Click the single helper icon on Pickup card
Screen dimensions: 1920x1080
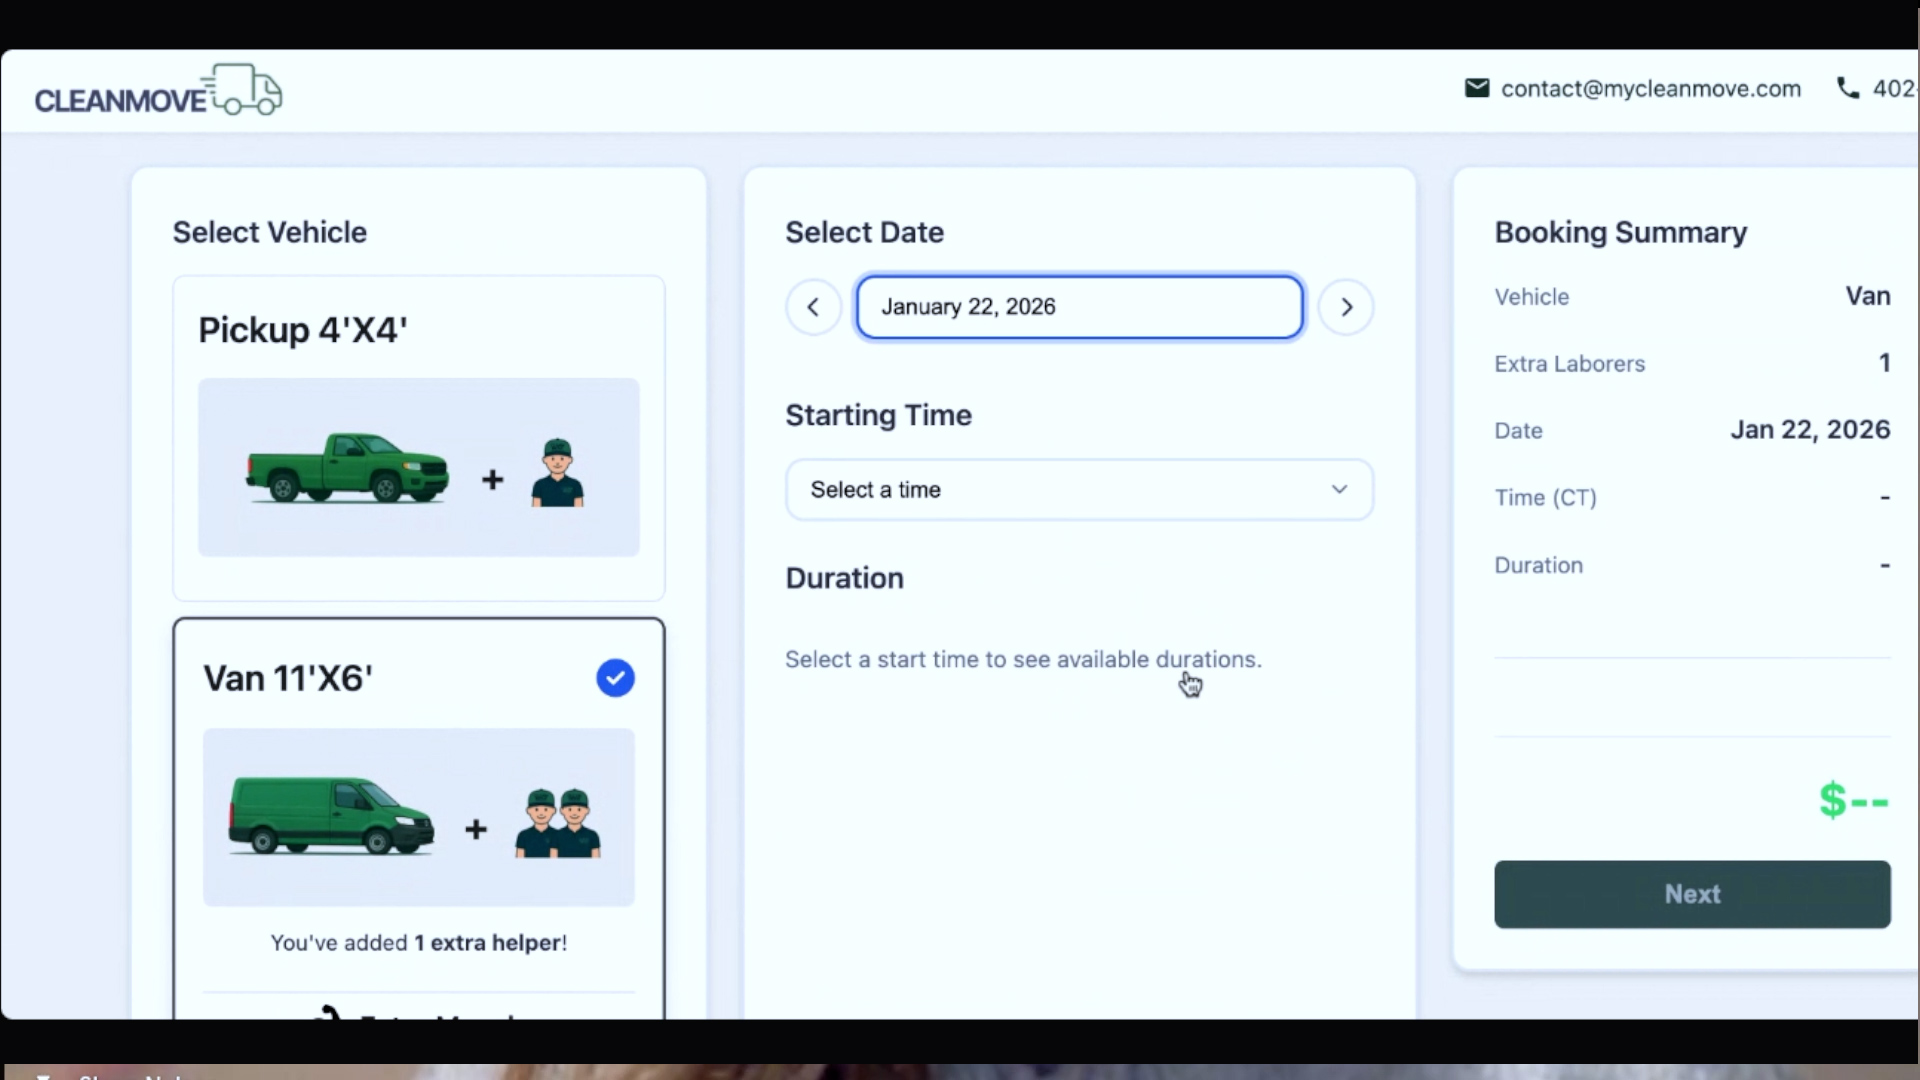(x=557, y=473)
